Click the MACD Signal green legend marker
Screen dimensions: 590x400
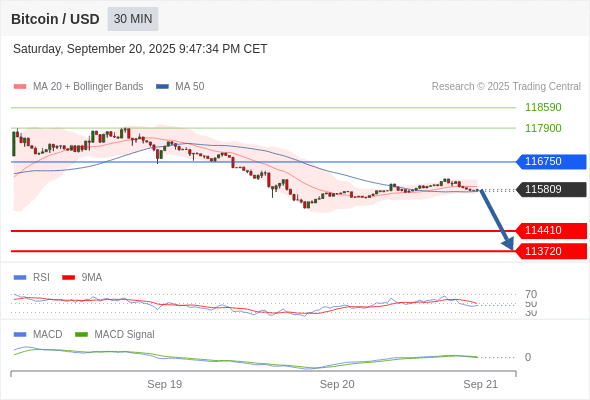81,334
